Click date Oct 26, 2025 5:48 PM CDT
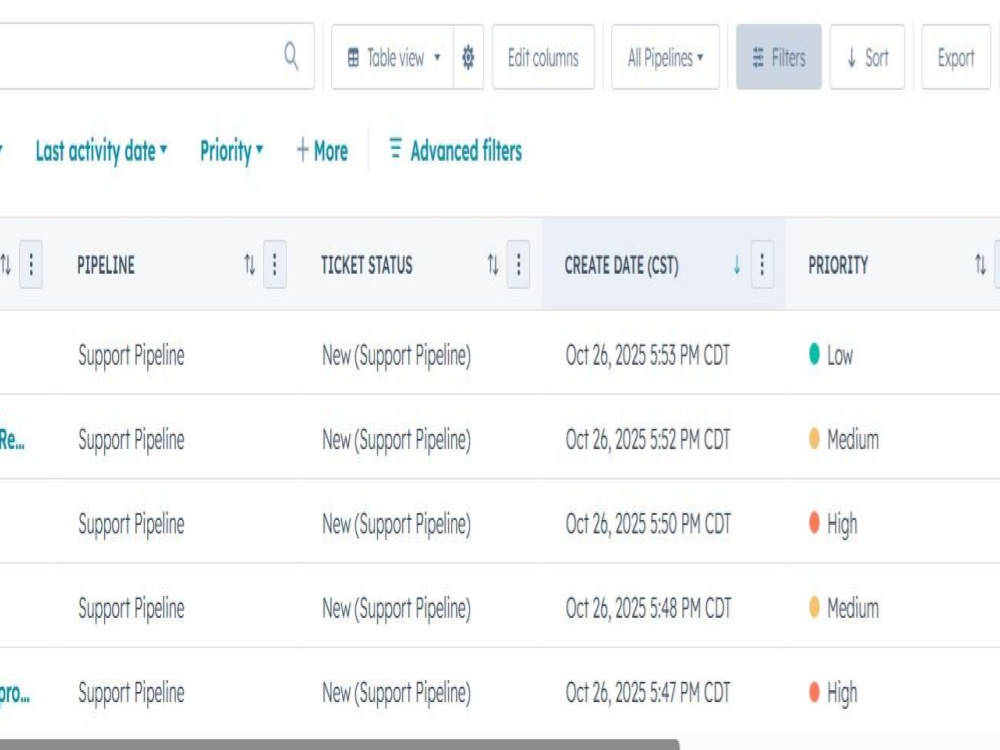Image resolution: width=1000 pixels, height=750 pixels. tap(647, 608)
